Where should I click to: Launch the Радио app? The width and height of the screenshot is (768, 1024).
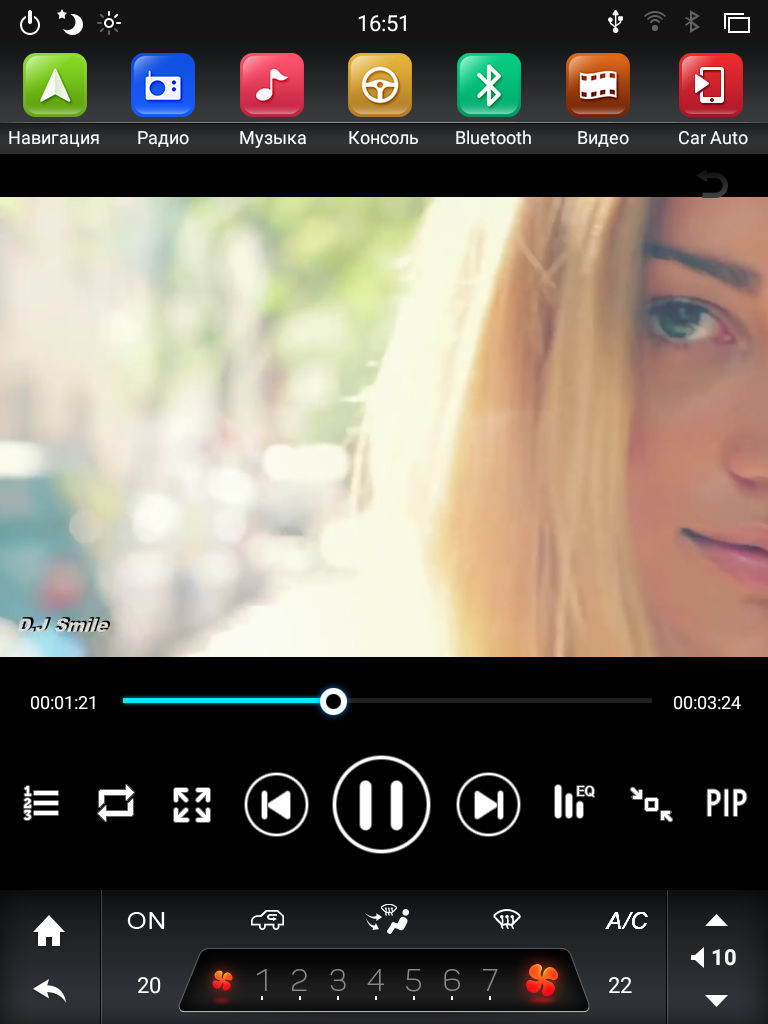[x=163, y=85]
